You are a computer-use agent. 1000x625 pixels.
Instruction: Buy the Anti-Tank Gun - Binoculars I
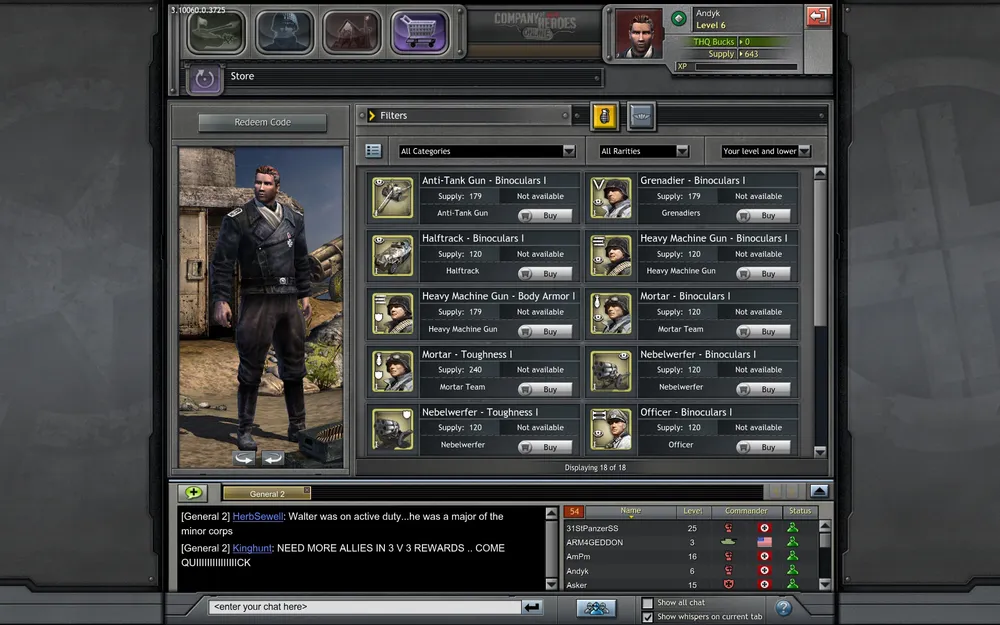(544, 215)
